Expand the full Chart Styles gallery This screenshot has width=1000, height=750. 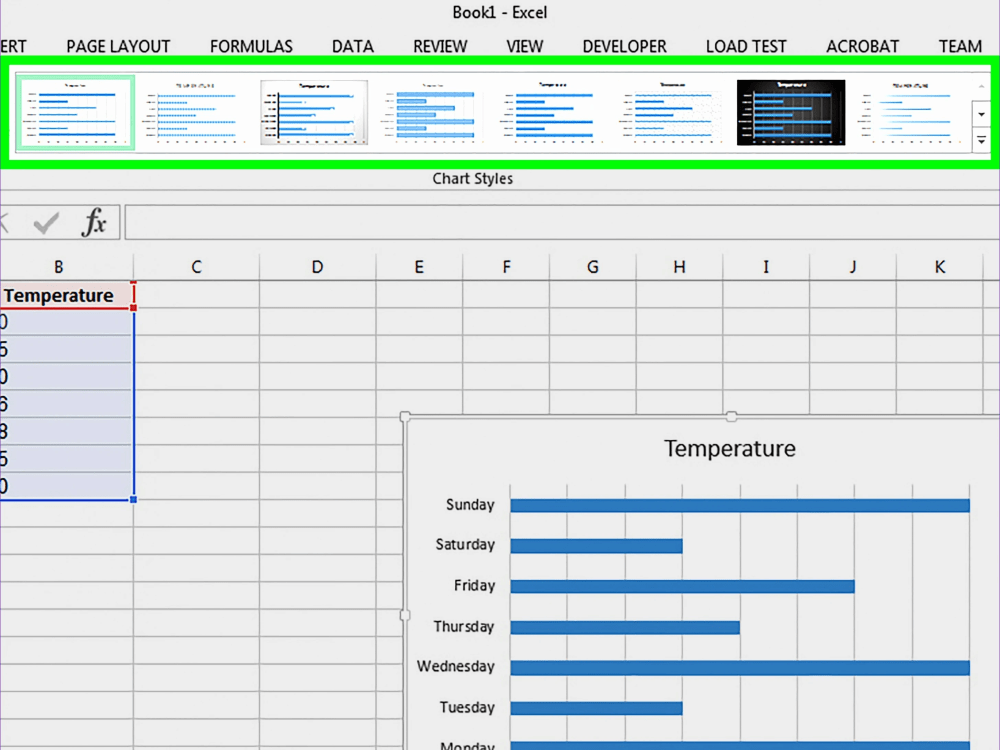[982, 140]
